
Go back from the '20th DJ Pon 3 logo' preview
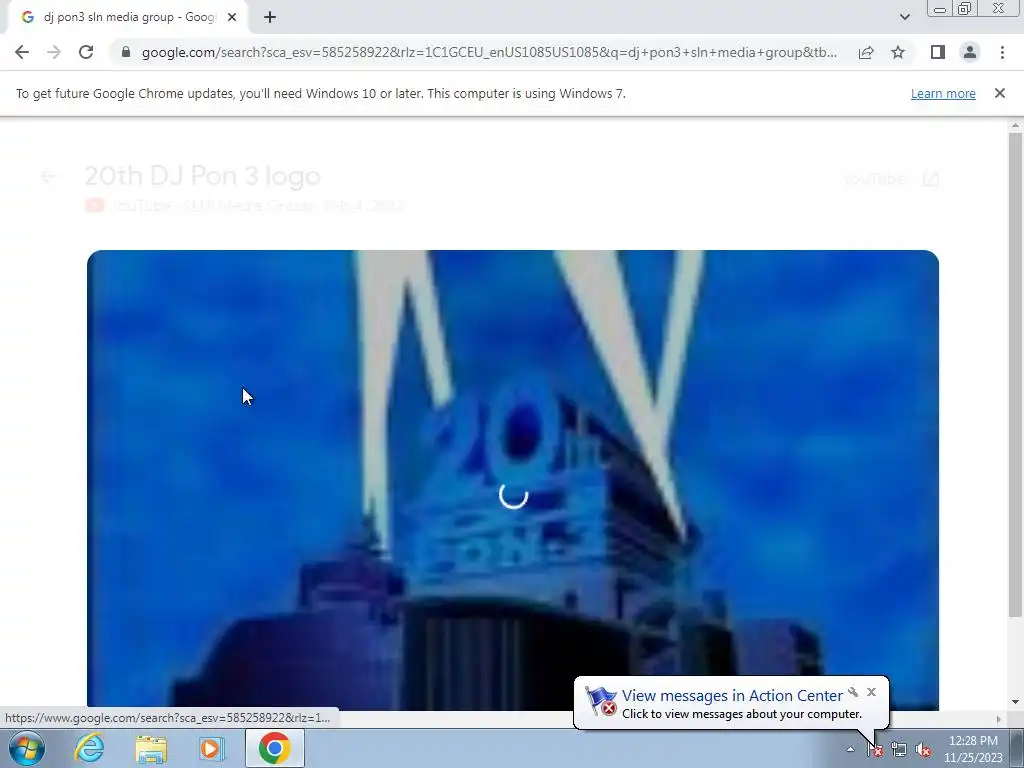pos(48,176)
